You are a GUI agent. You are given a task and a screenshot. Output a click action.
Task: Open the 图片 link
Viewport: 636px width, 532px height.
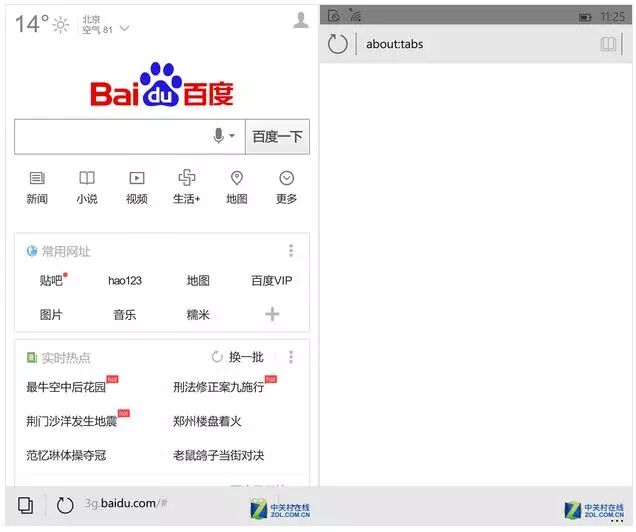[51, 315]
